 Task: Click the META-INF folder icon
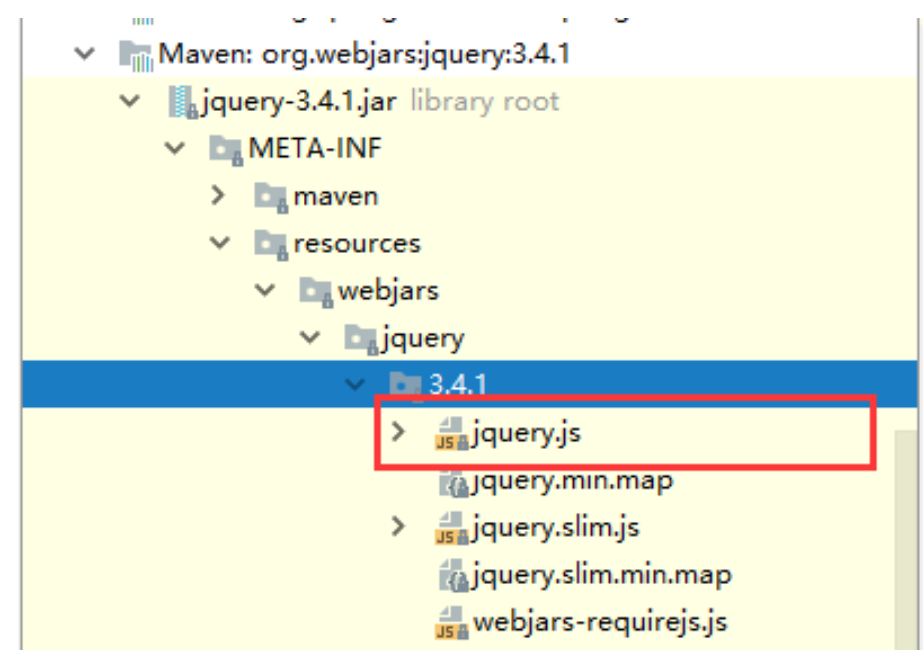pyautogui.click(x=227, y=149)
